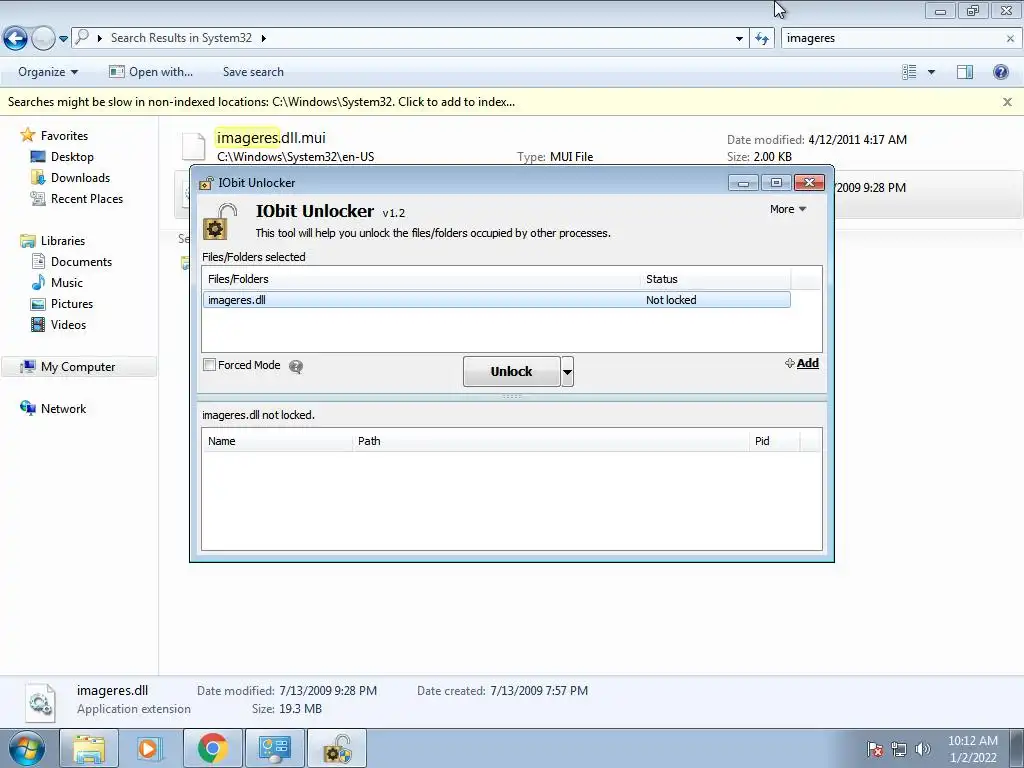
Task: Open the Unlock button dropdown arrow
Action: click(568, 372)
